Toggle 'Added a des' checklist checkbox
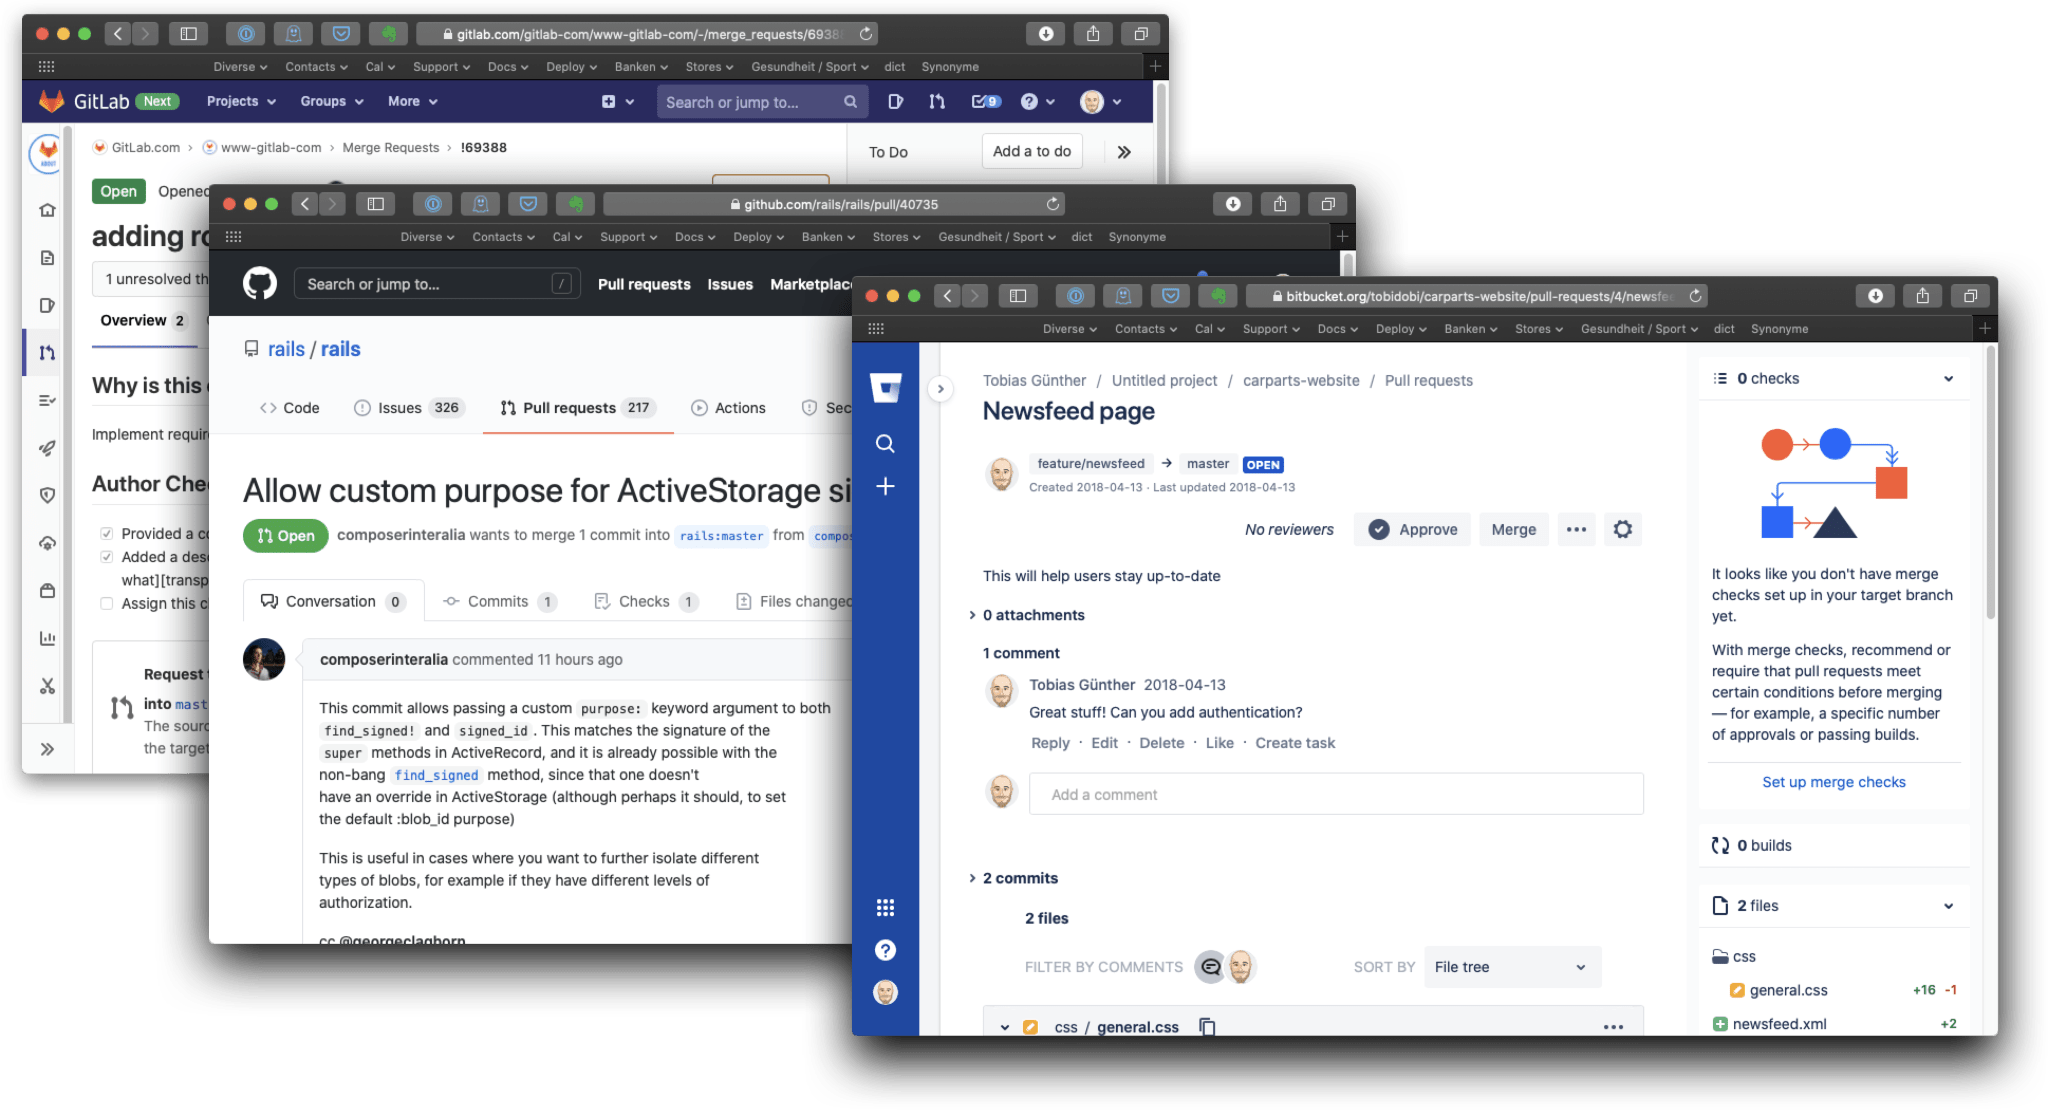The width and height of the screenshot is (2048, 1110). [x=106, y=557]
